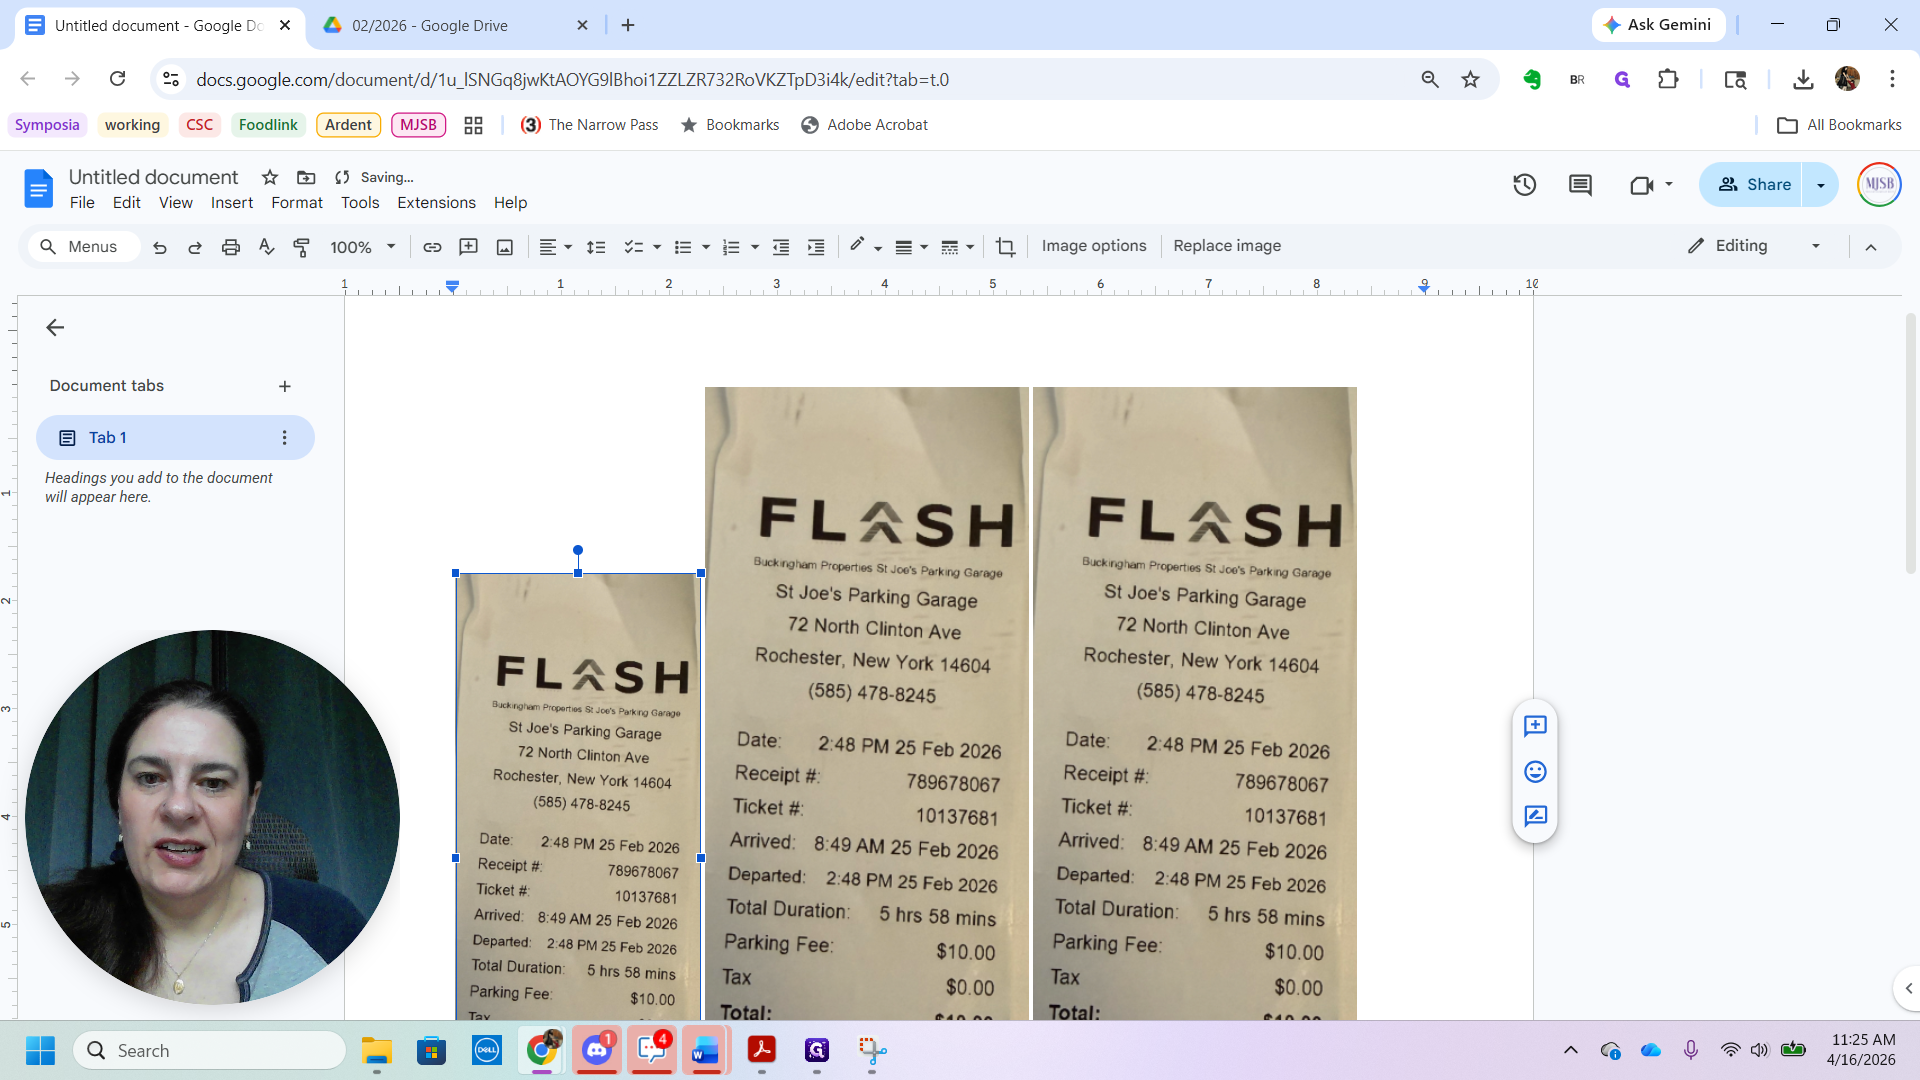The image size is (1920, 1080).
Task: Click the Replace image button
Action: click(1227, 246)
